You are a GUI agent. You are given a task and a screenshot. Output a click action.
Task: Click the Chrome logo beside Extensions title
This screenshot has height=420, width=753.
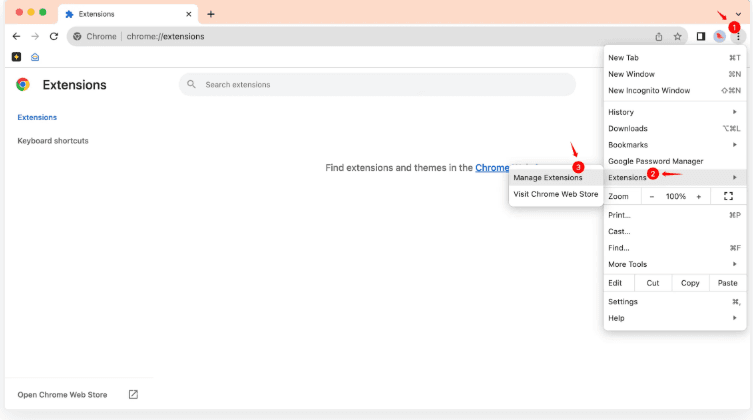click(23, 84)
